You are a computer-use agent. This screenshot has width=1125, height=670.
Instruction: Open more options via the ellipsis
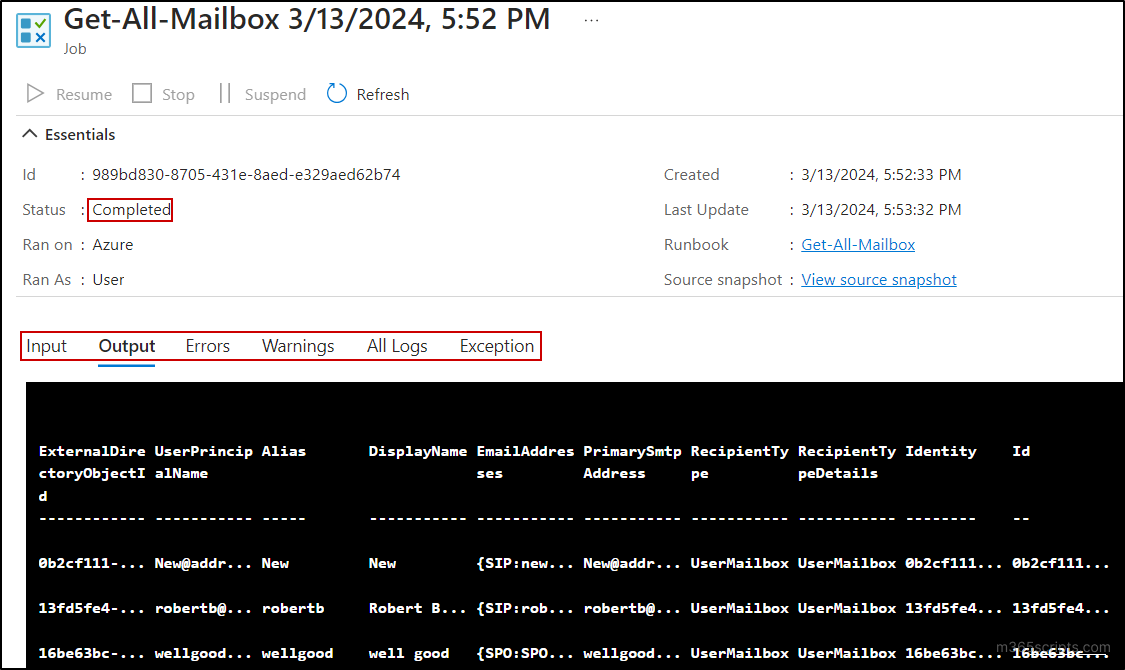pyautogui.click(x=591, y=18)
